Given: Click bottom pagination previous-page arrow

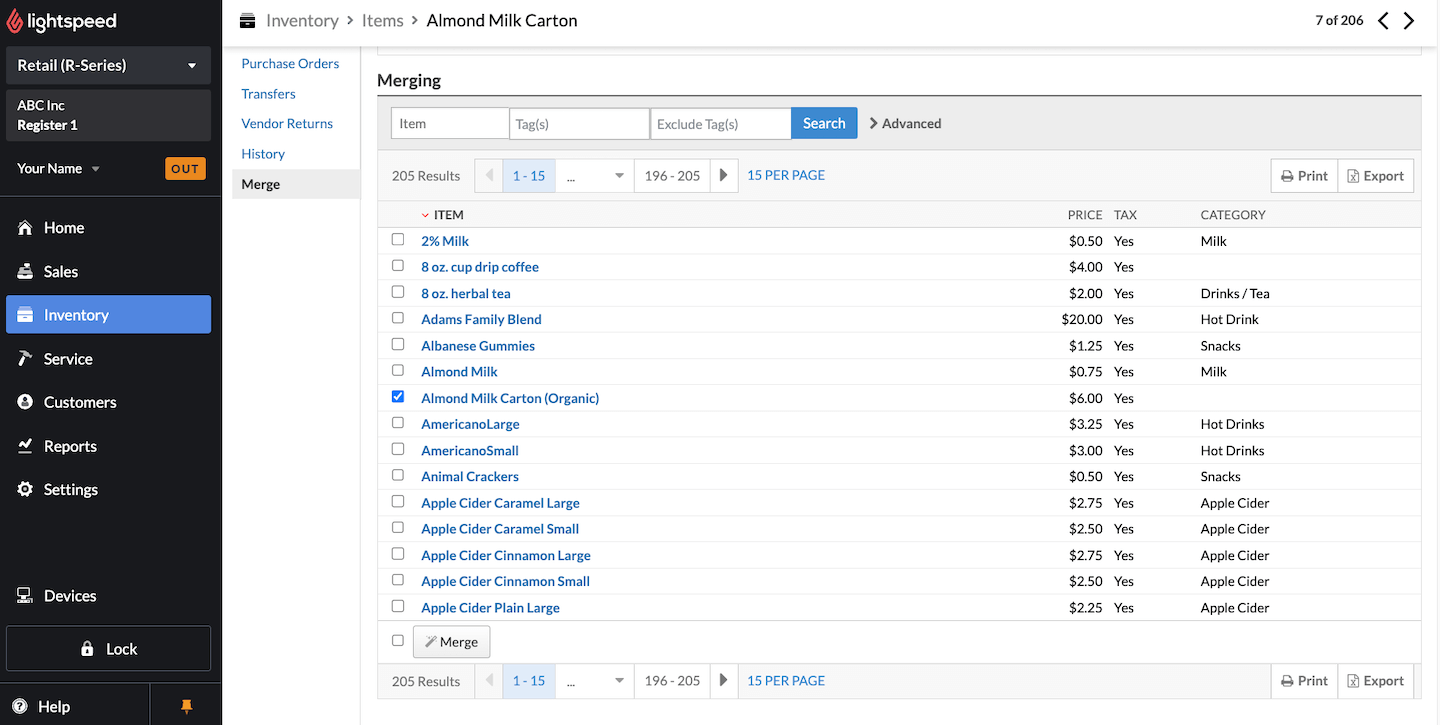Looking at the screenshot, I should [489, 681].
